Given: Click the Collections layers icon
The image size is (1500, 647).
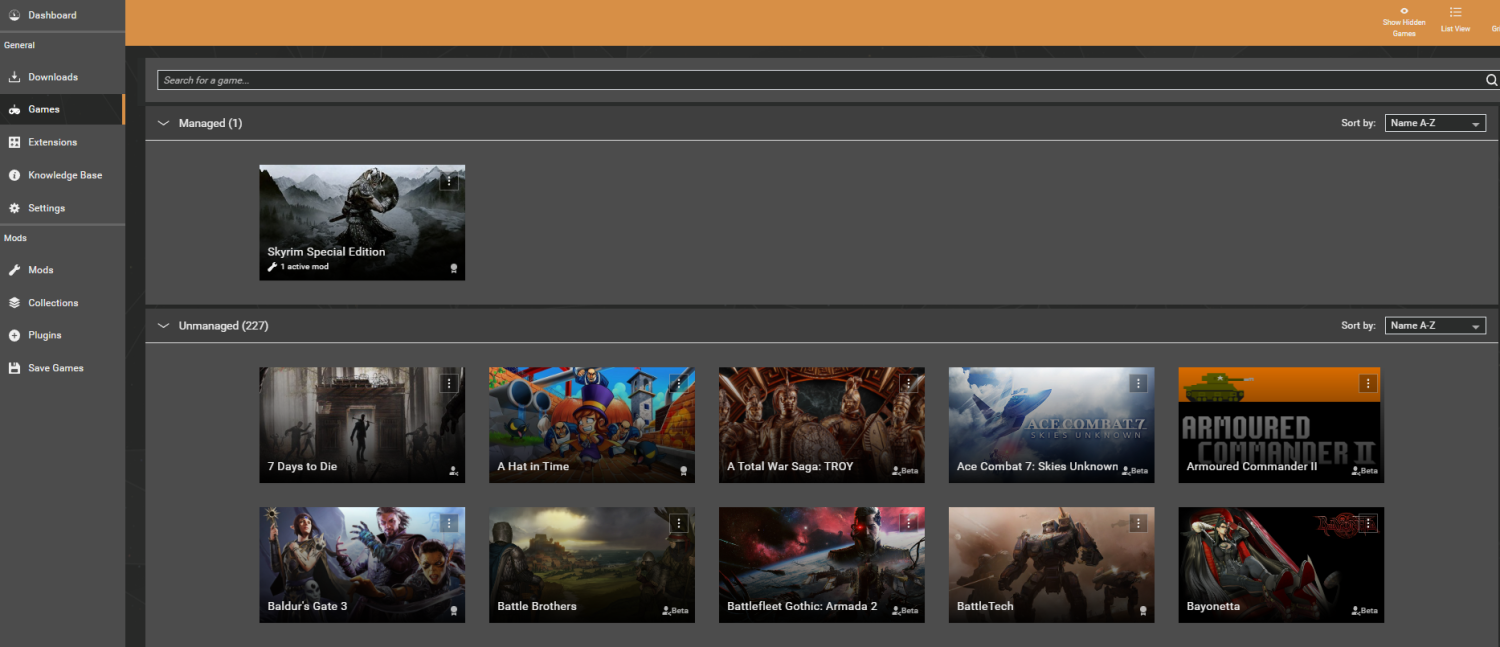Looking at the screenshot, I should (14, 303).
